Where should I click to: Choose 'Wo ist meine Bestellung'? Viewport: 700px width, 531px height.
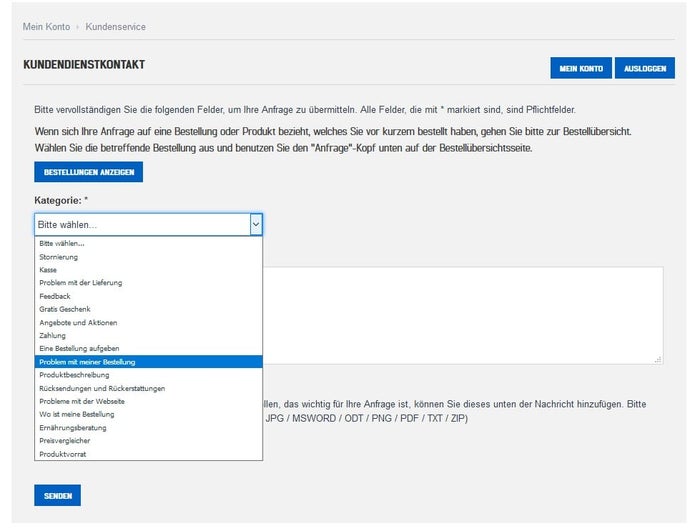click(148, 414)
